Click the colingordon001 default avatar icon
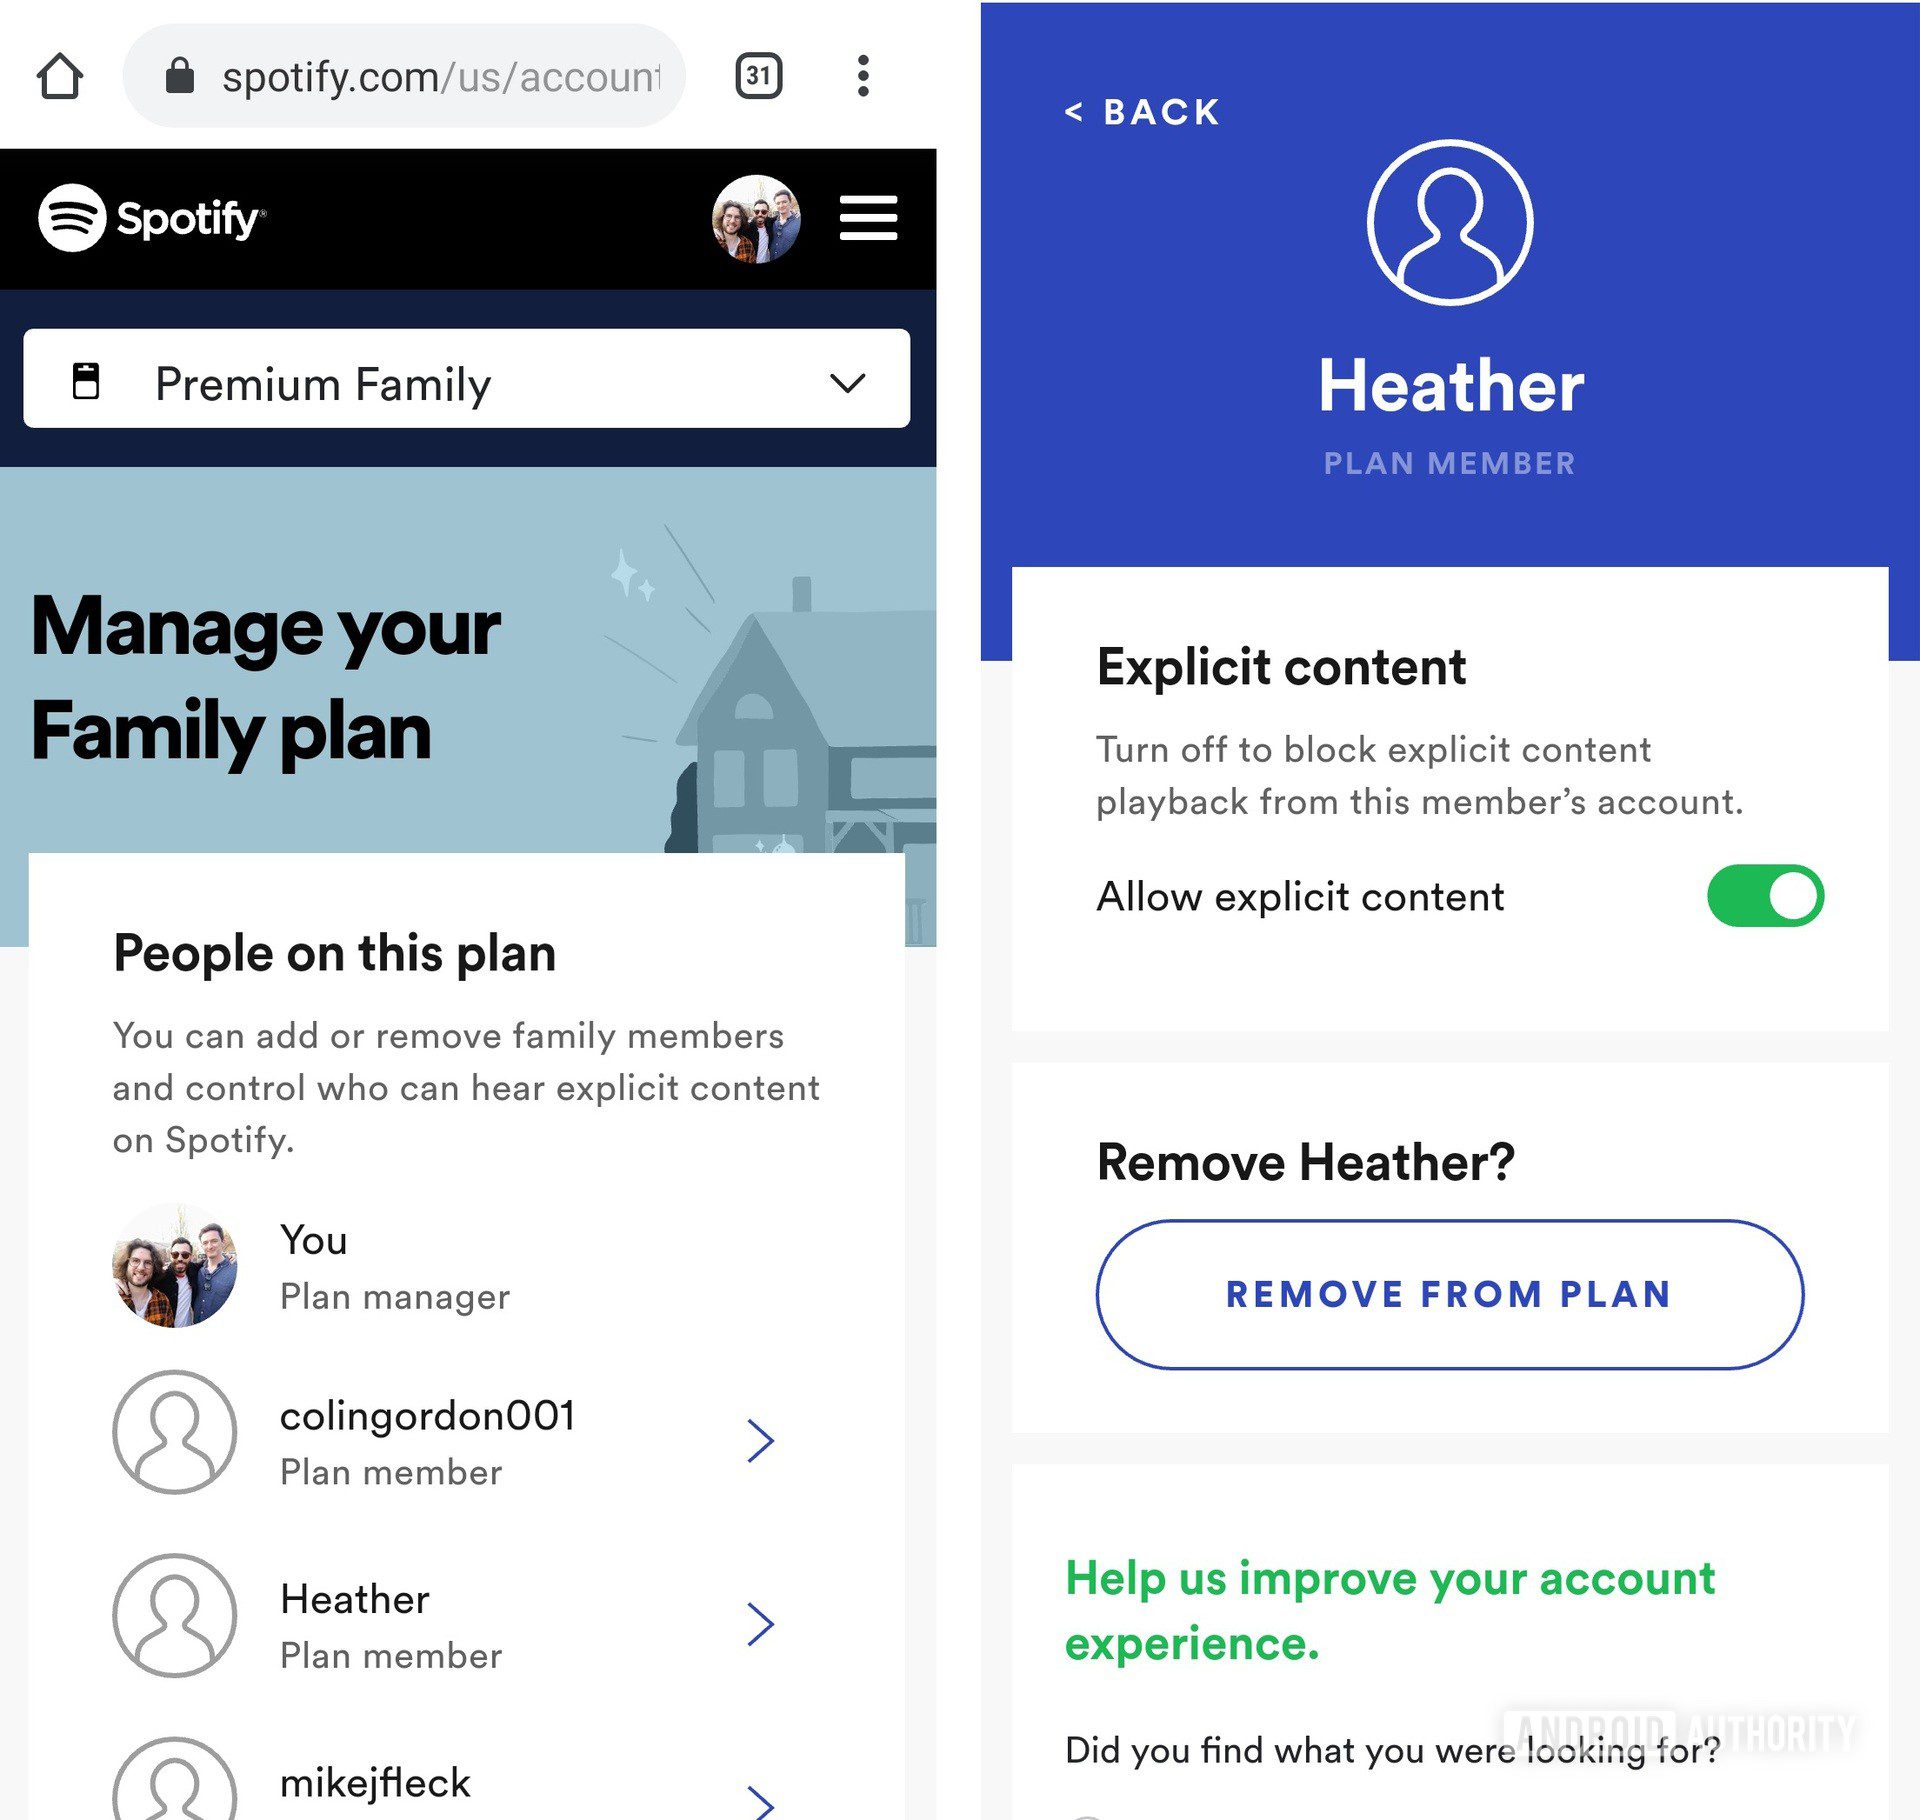Image resolution: width=1920 pixels, height=1820 pixels. coord(176,1437)
